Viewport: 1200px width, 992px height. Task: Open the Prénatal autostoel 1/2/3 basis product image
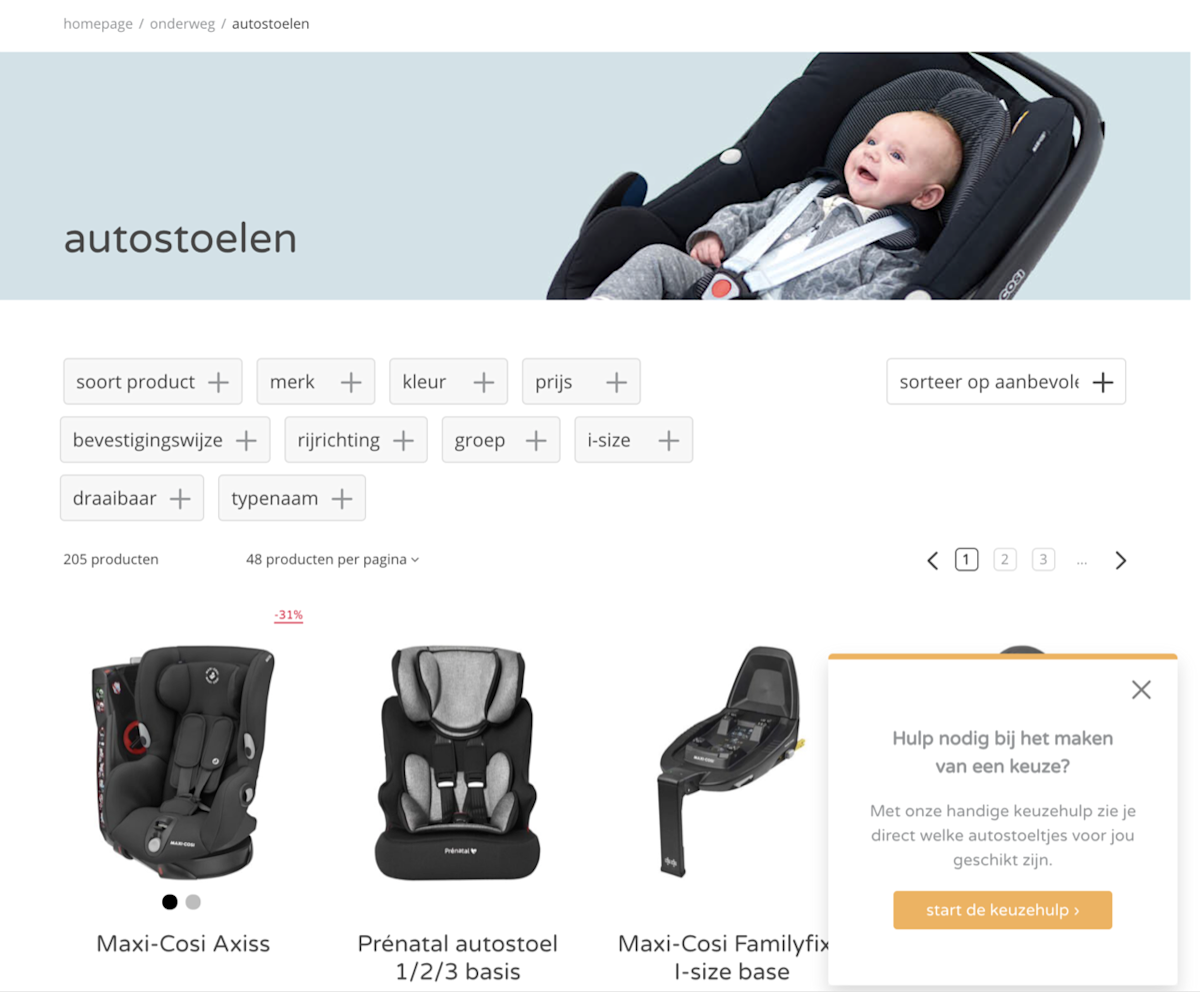click(x=457, y=762)
